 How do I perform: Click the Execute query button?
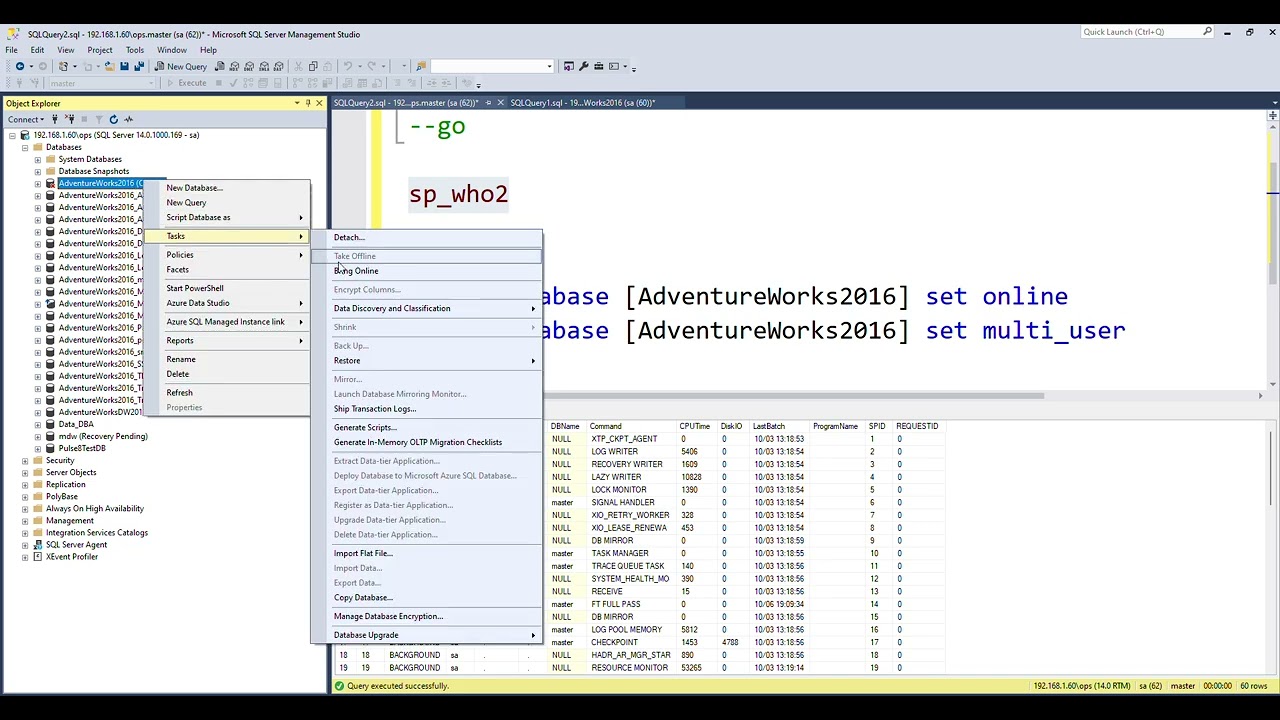click(186, 83)
